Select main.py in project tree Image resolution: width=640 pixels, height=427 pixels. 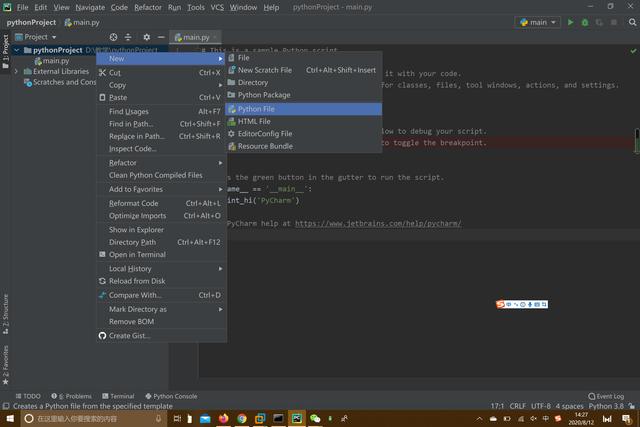52,61
